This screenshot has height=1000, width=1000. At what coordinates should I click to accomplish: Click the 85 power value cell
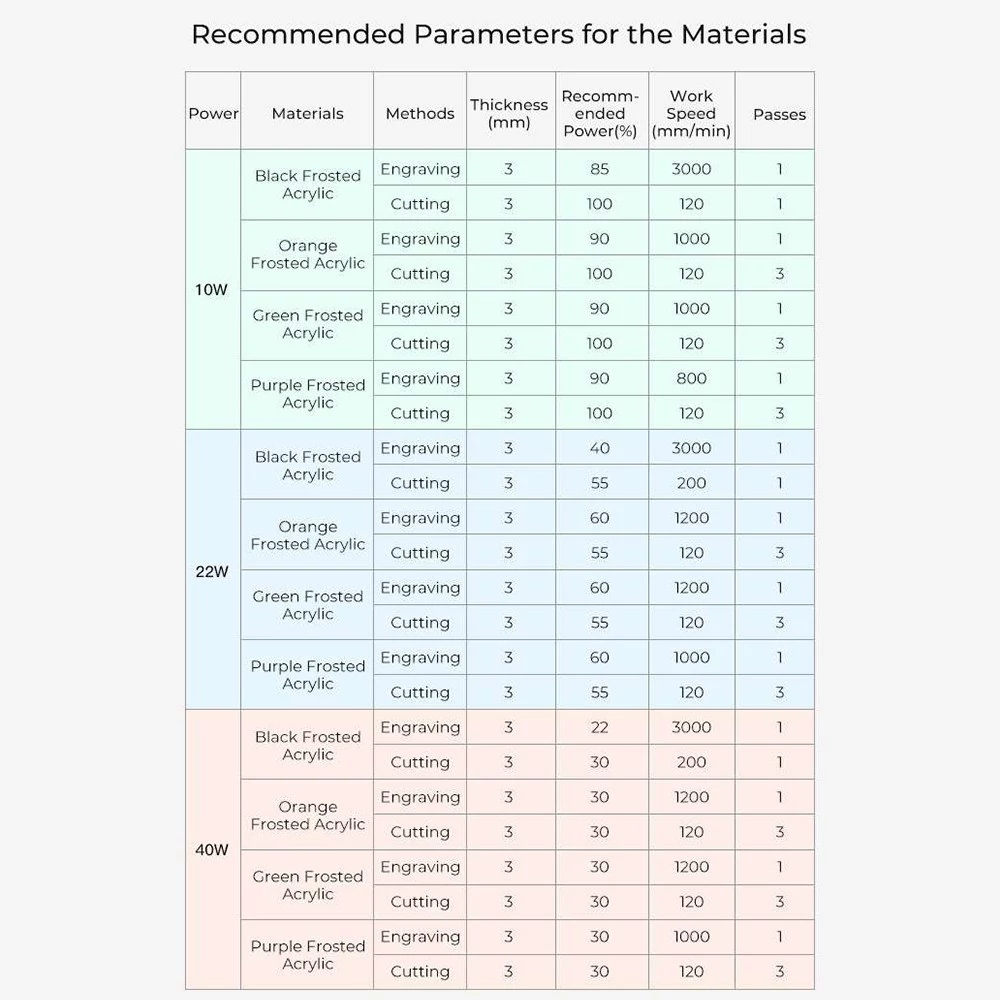600,169
